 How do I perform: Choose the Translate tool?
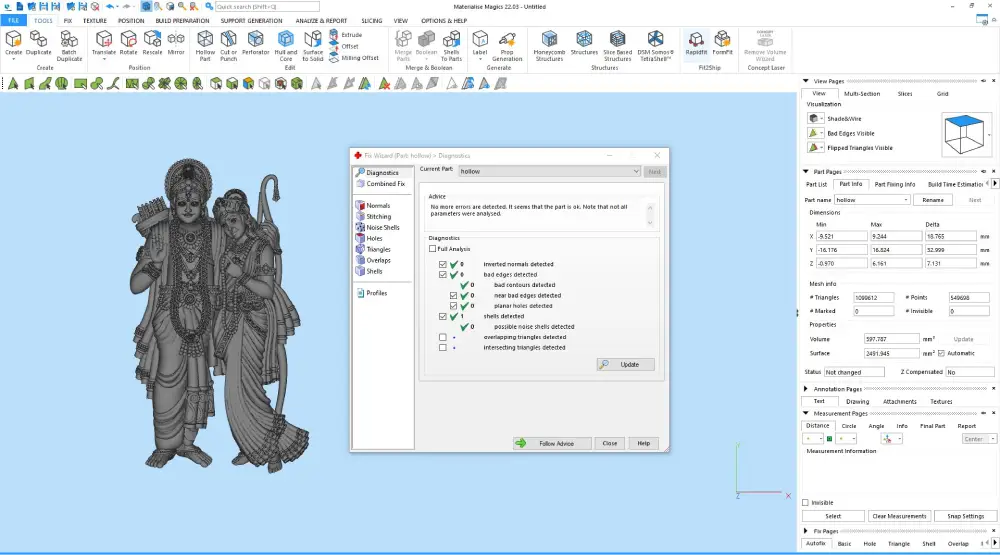[104, 43]
